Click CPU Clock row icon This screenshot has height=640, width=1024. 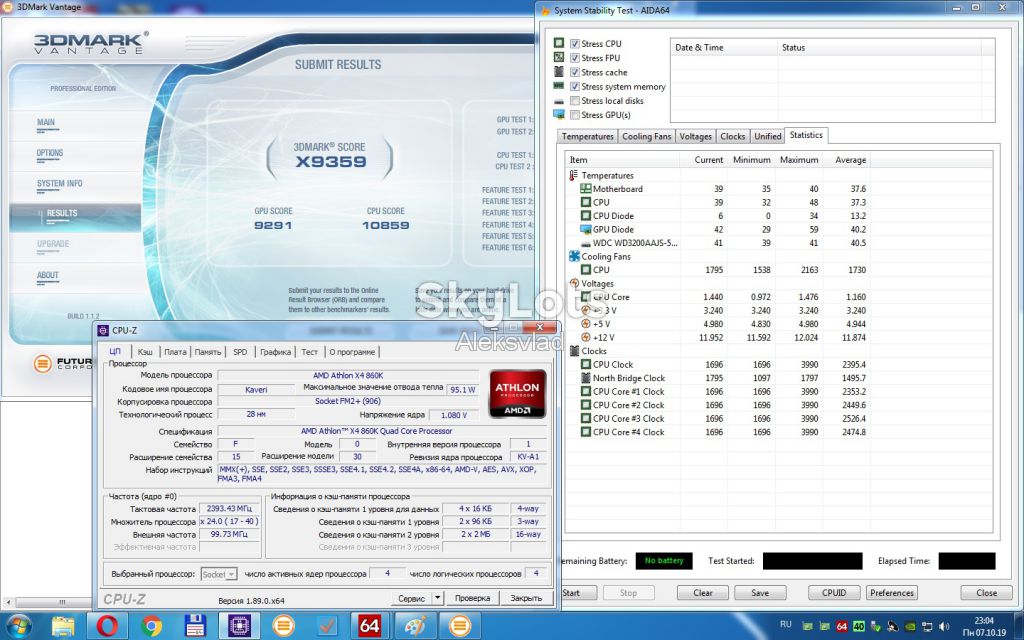pos(586,364)
